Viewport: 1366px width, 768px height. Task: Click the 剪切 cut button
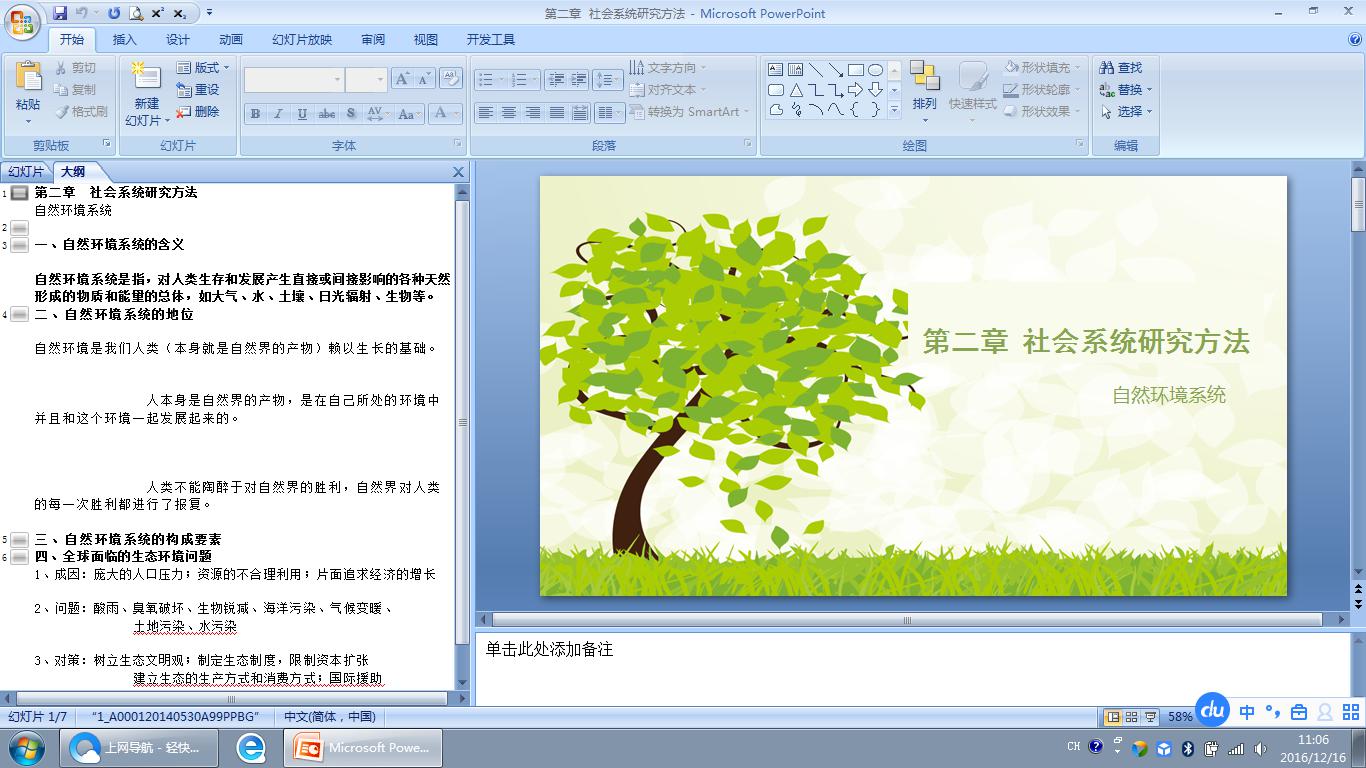coord(76,68)
